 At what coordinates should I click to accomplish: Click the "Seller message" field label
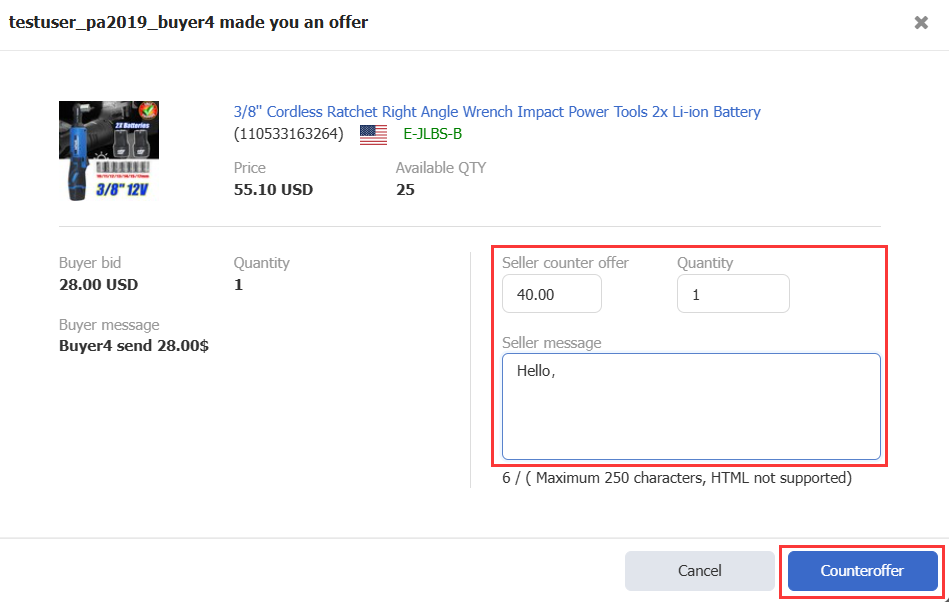pyautogui.click(x=552, y=343)
